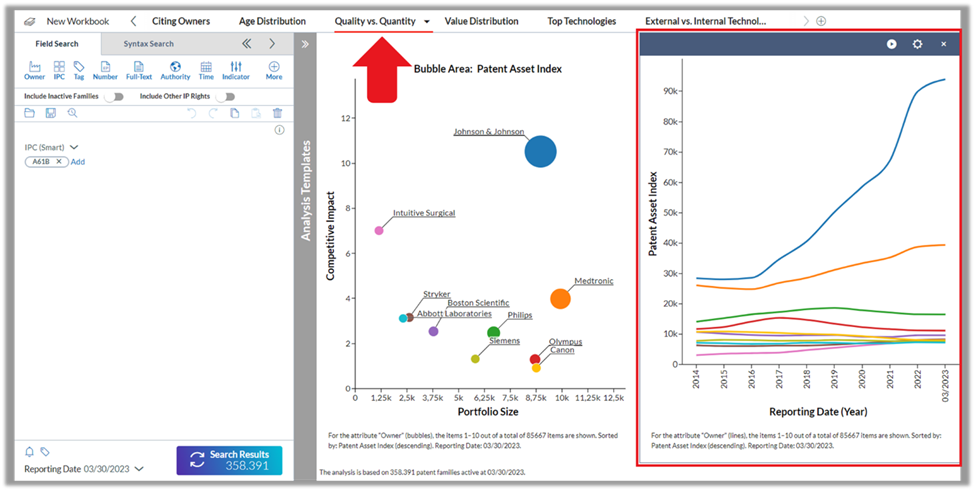Screen dimensions: 975x491
Task: Show more analysis tabs with right chevron
Action: pos(806,21)
